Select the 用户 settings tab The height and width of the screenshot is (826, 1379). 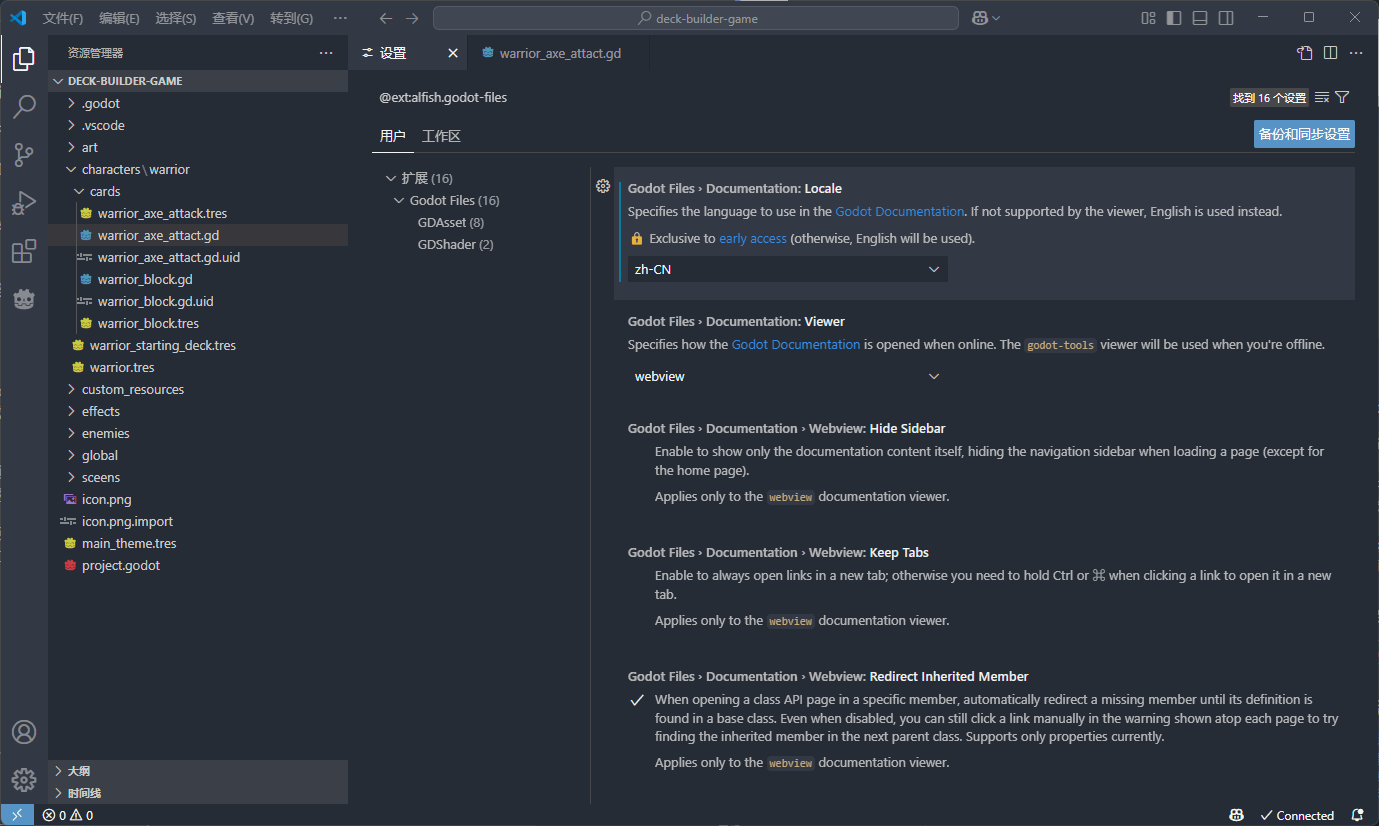tap(393, 136)
